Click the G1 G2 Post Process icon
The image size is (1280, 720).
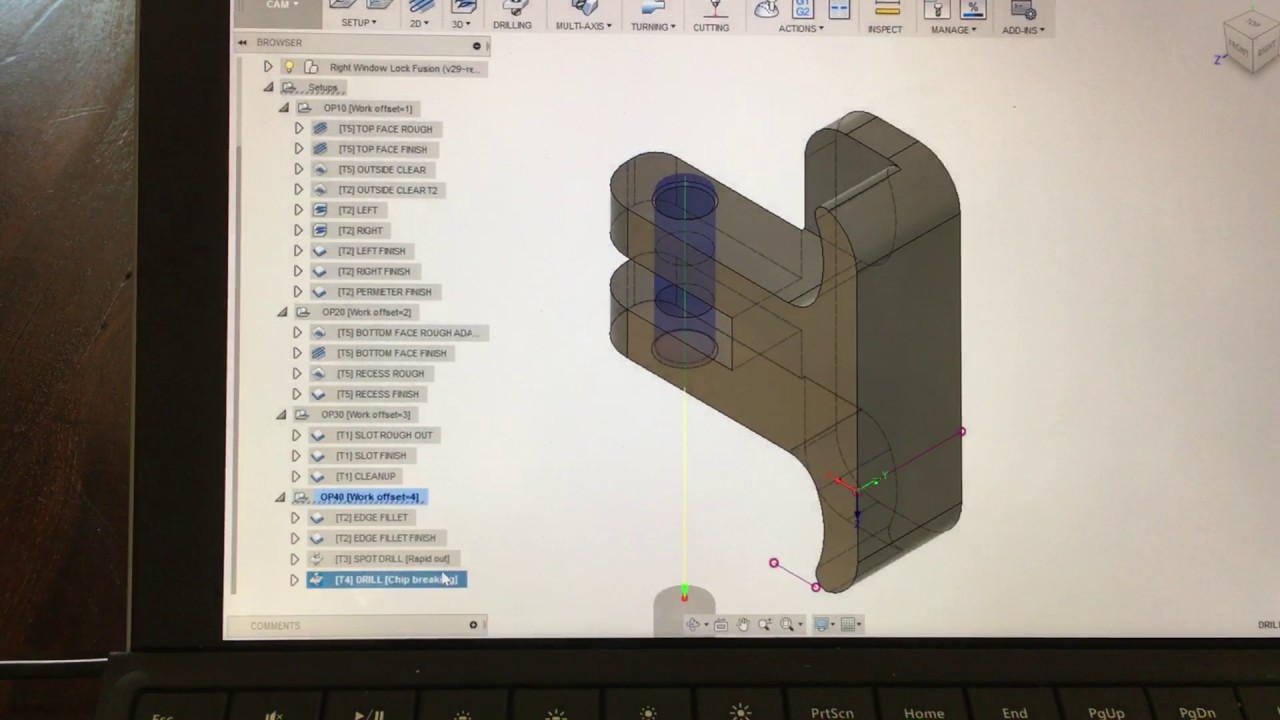pos(802,9)
